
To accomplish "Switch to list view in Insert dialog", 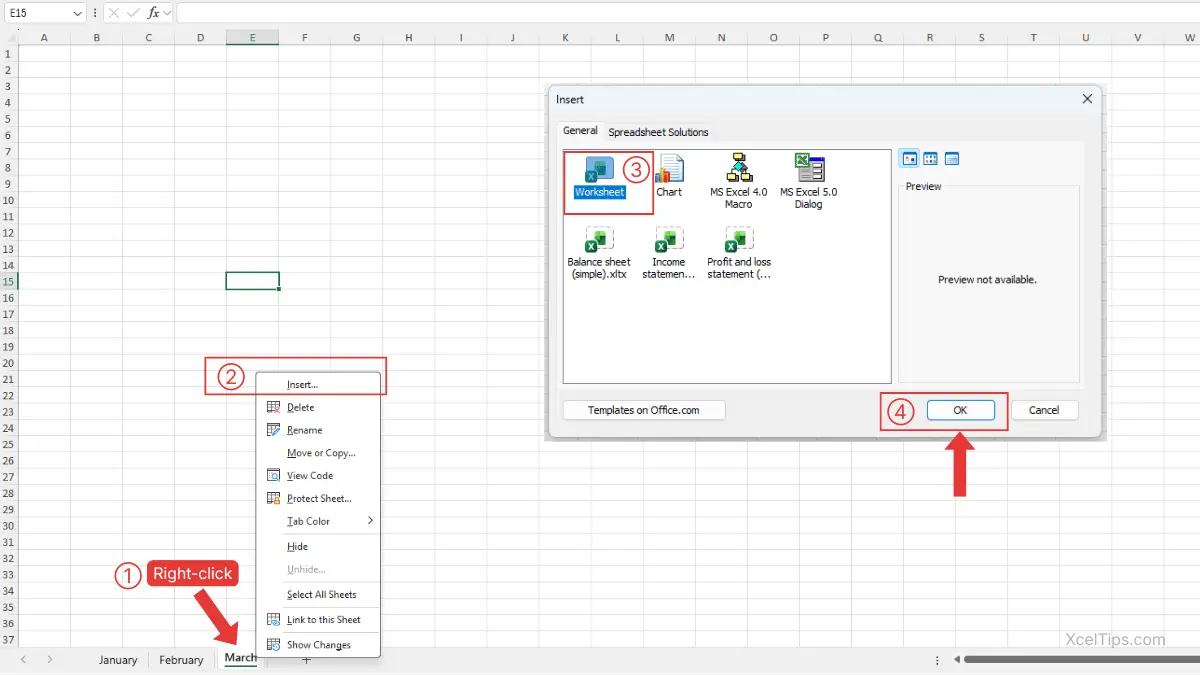I will [x=931, y=159].
